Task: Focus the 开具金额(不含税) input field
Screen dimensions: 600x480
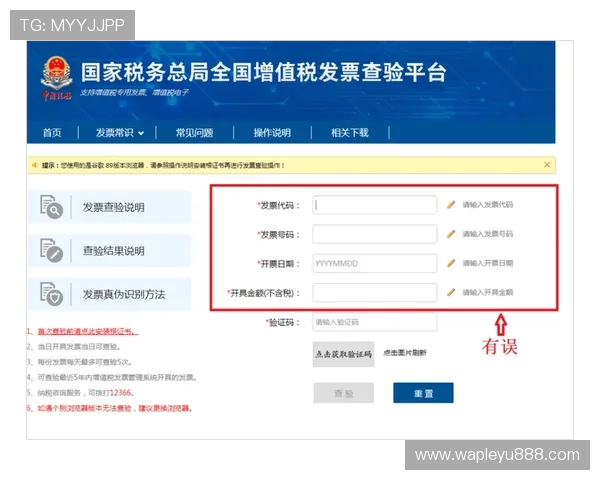Action: [375, 293]
